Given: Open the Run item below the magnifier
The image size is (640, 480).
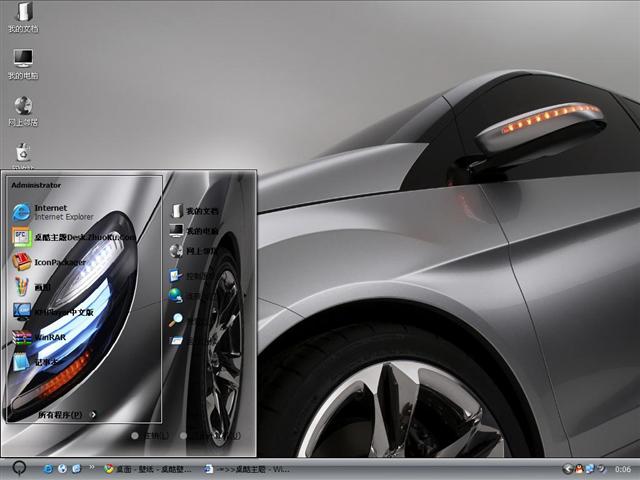Looking at the screenshot, I should (176, 340).
